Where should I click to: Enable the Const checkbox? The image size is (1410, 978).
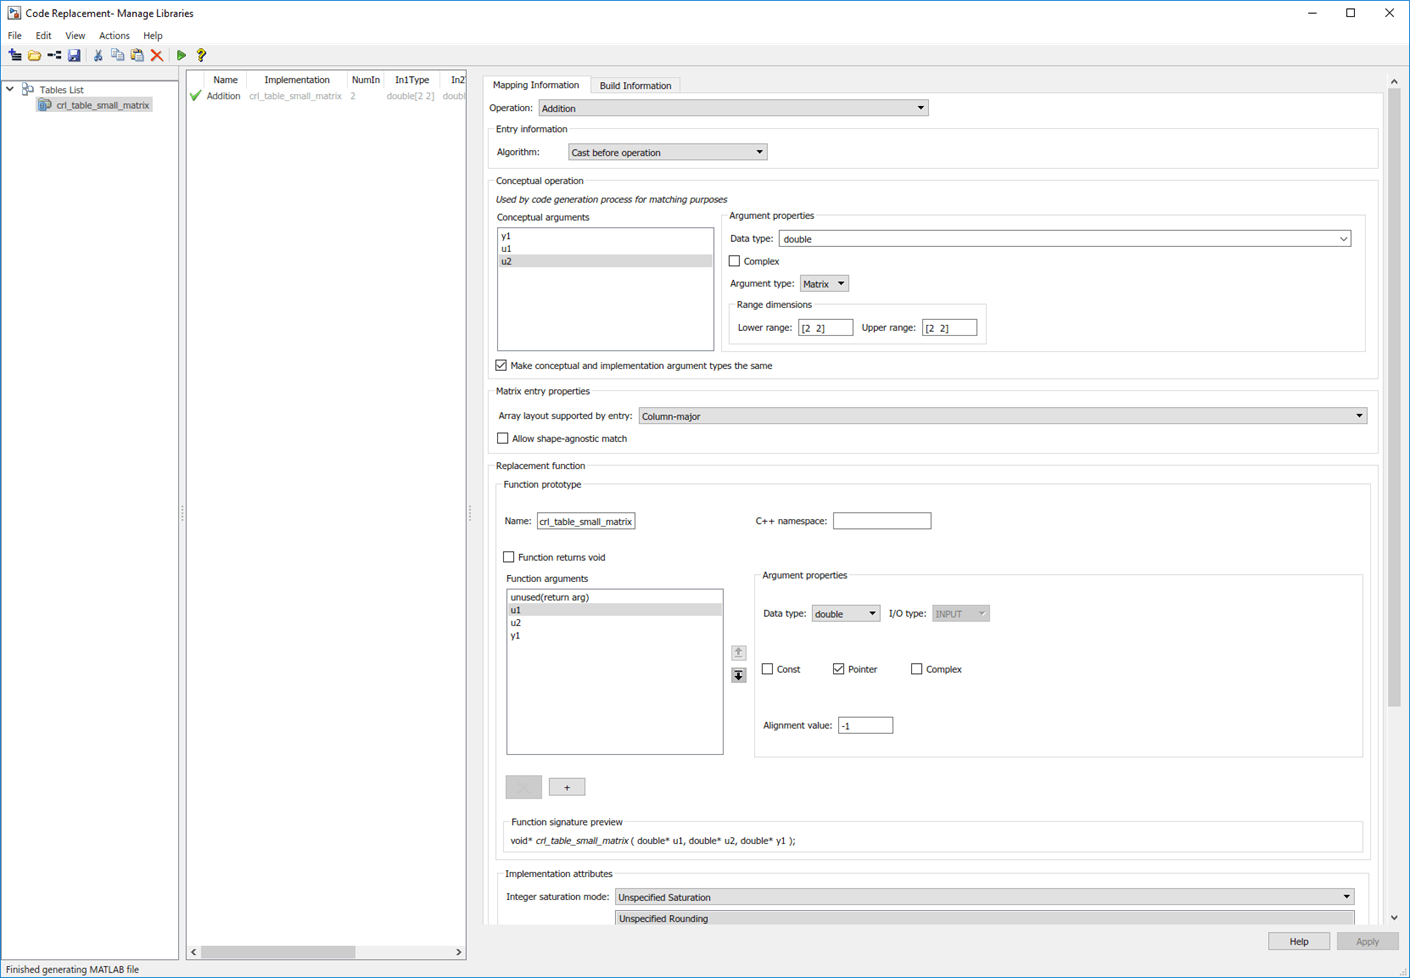768,669
